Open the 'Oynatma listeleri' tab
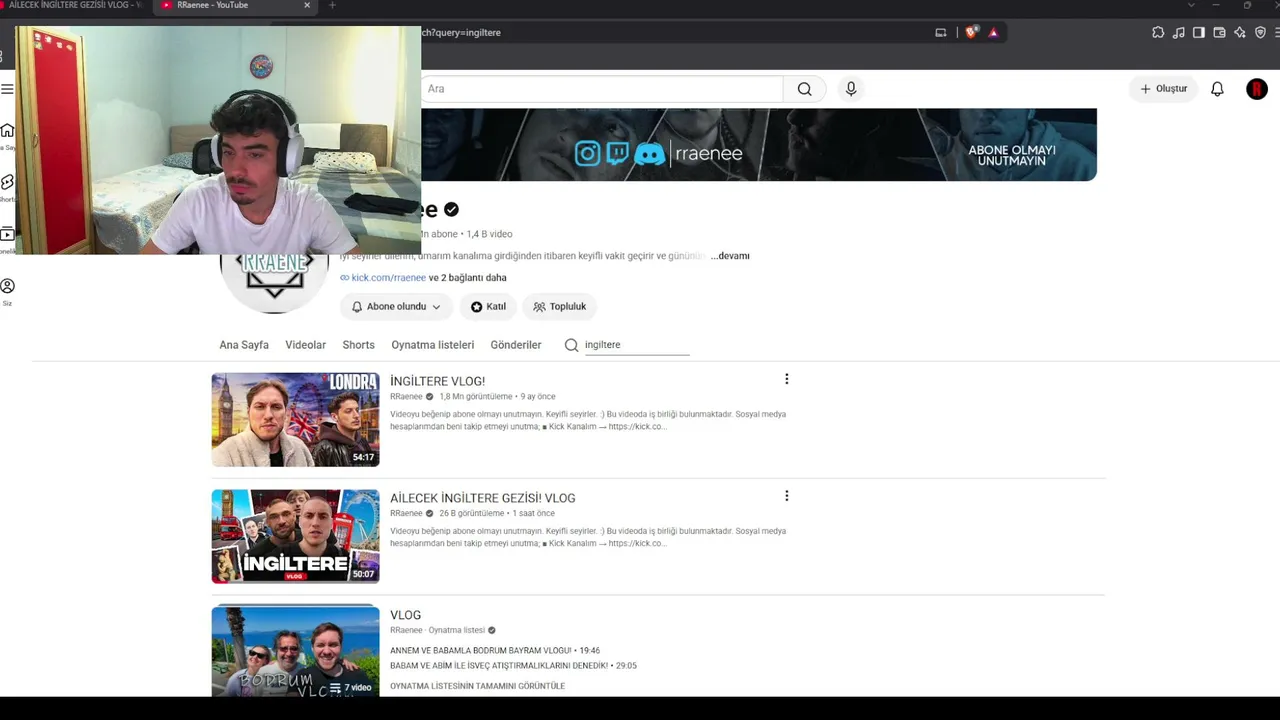 [433, 345]
